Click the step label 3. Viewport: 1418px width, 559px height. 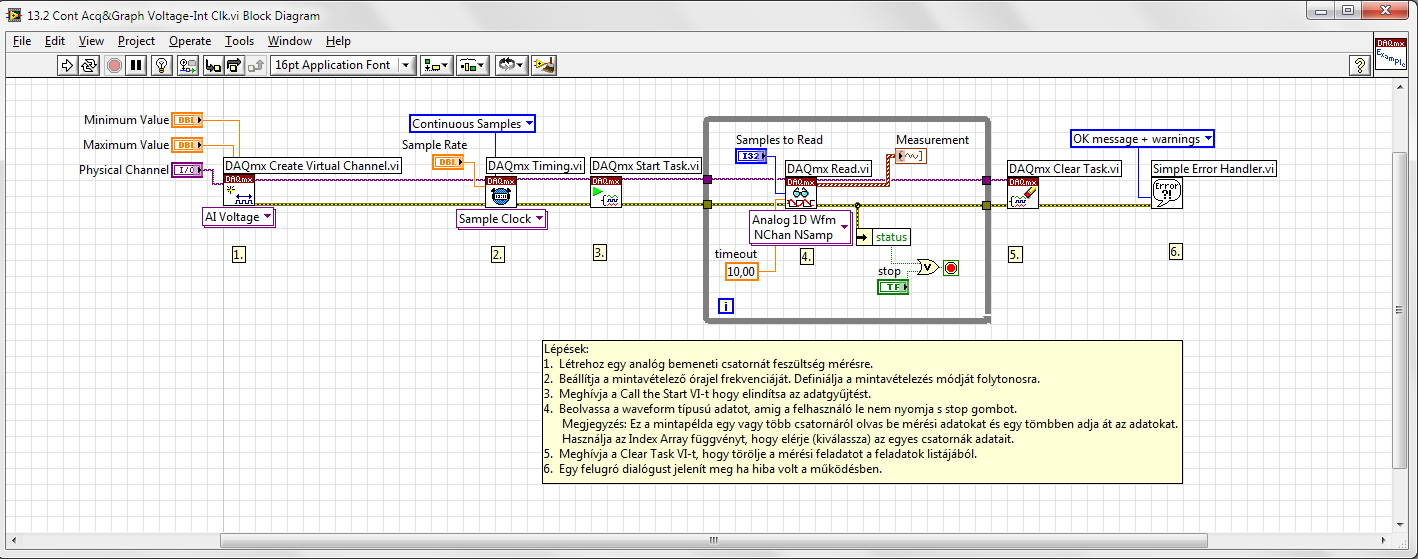click(x=599, y=252)
